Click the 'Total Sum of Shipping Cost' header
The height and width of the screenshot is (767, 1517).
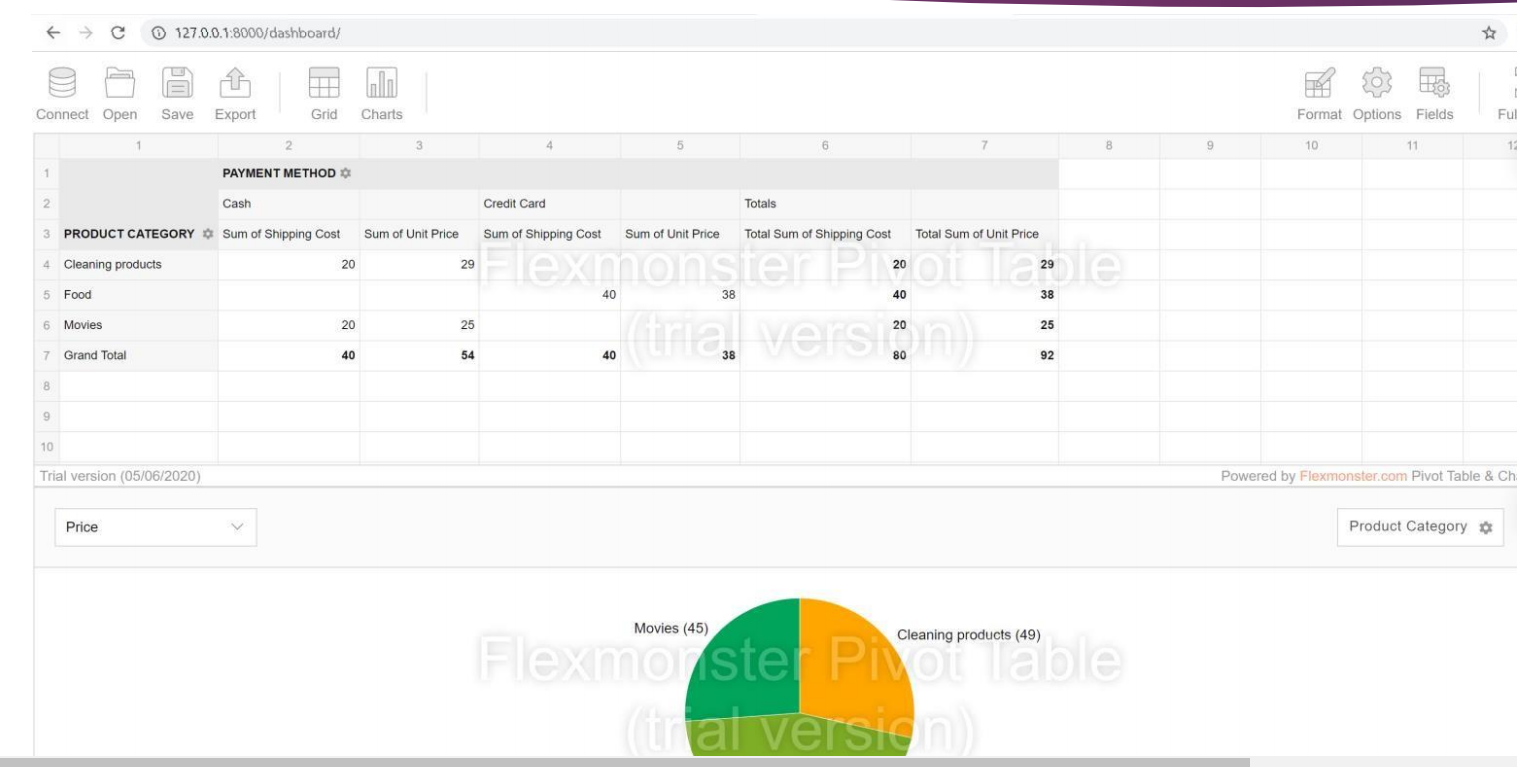coord(825,234)
